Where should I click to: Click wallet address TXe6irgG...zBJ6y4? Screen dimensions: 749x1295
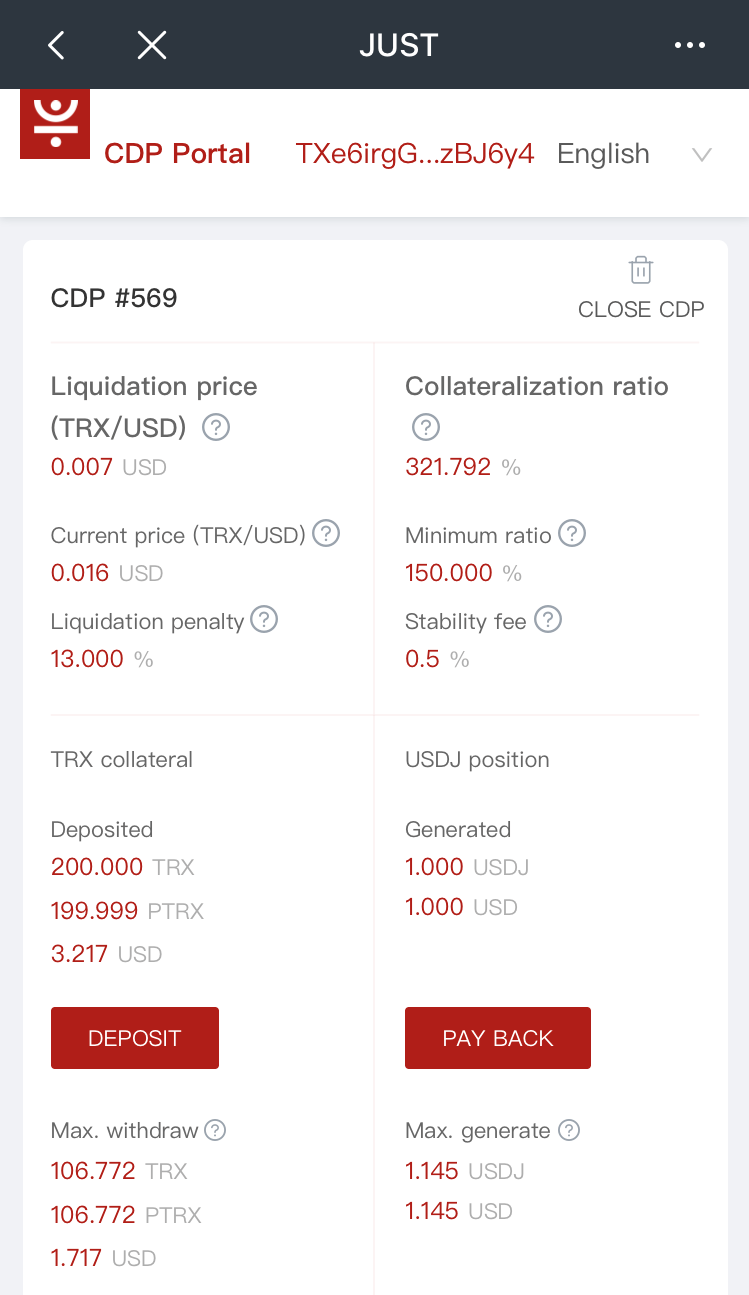point(415,154)
